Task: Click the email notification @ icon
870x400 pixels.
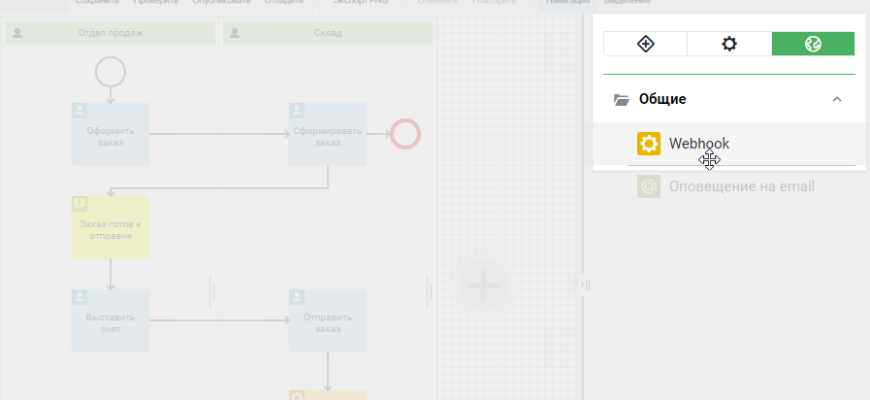Action: (x=649, y=186)
